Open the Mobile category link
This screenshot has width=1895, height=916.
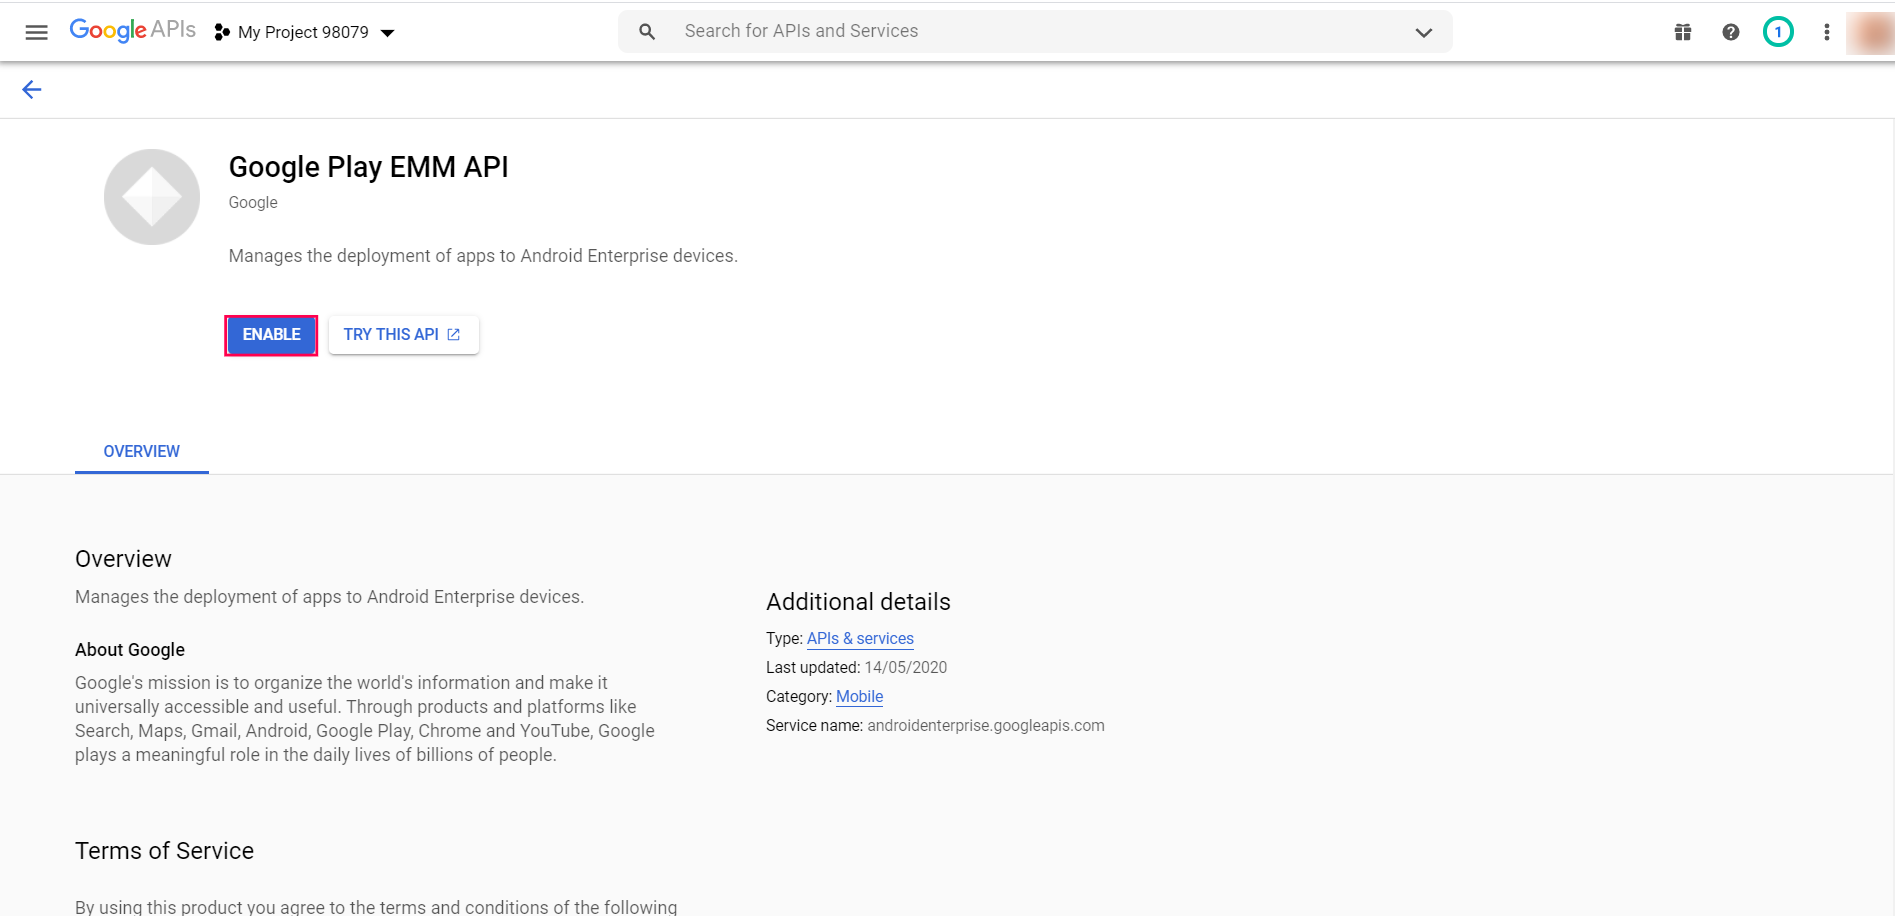click(860, 697)
